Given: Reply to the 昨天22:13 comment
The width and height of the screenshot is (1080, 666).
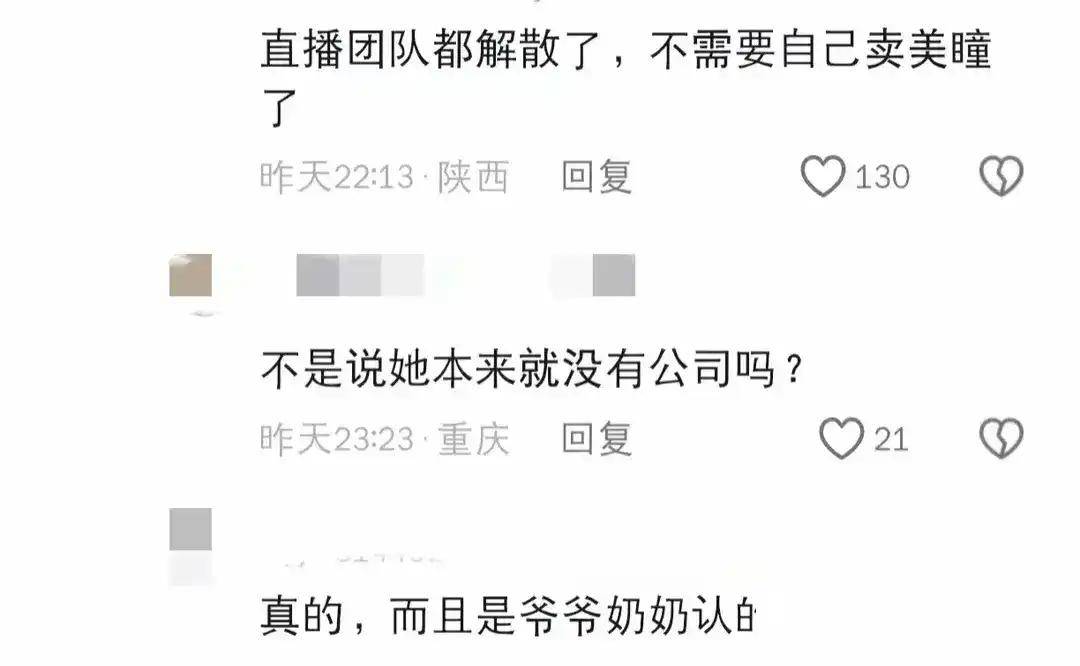Looking at the screenshot, I should (x=596, y=176).
